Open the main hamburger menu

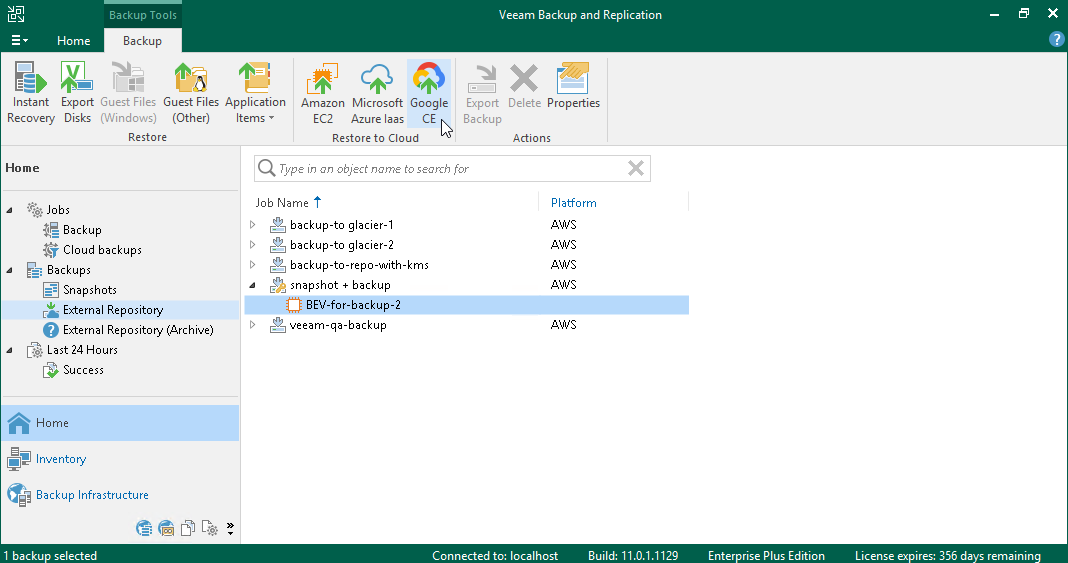click(19, 41)
